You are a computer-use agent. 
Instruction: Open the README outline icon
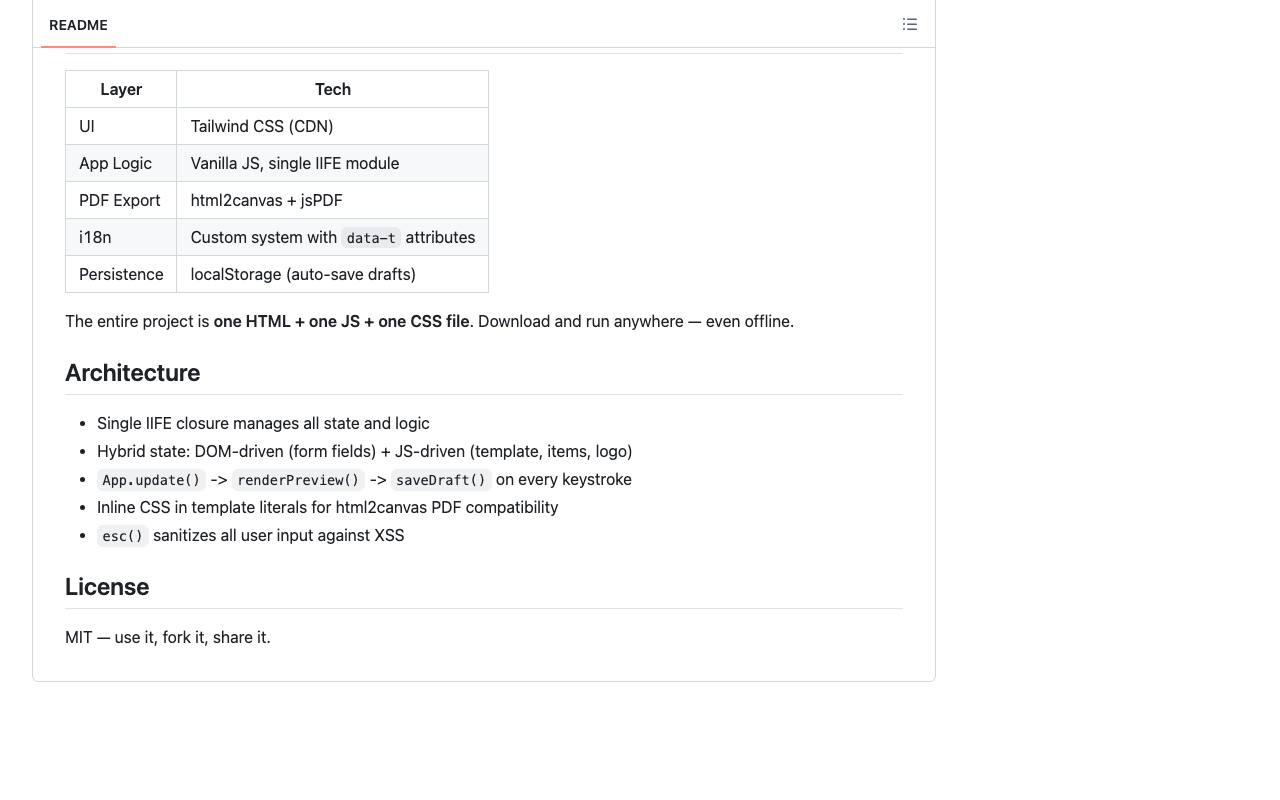910,24
